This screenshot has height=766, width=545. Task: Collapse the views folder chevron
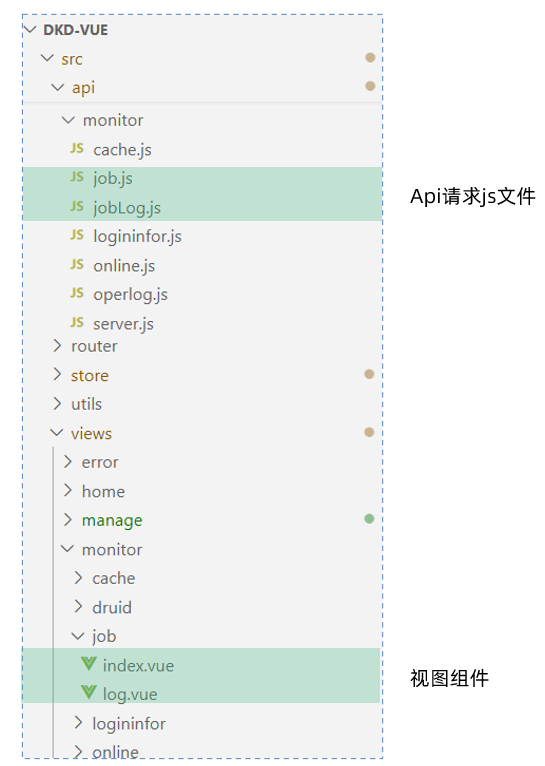pyautogui.click(x=57, y=433)
